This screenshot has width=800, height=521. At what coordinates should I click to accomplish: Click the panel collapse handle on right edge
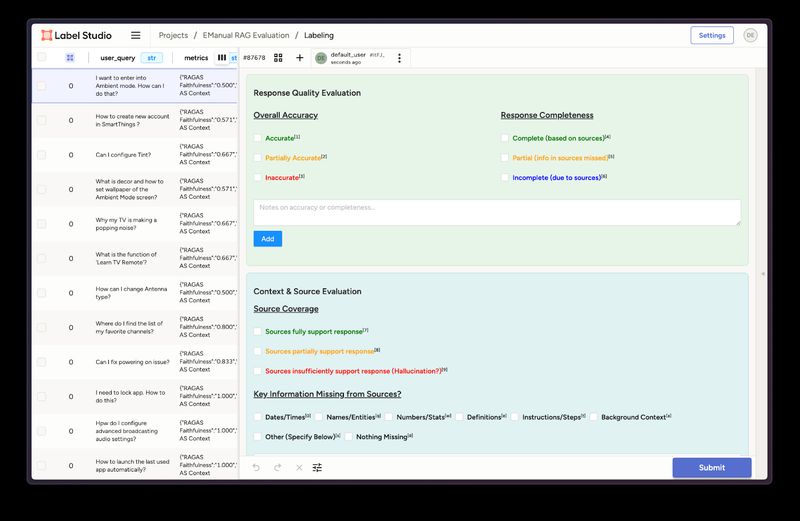pos(763,274)
